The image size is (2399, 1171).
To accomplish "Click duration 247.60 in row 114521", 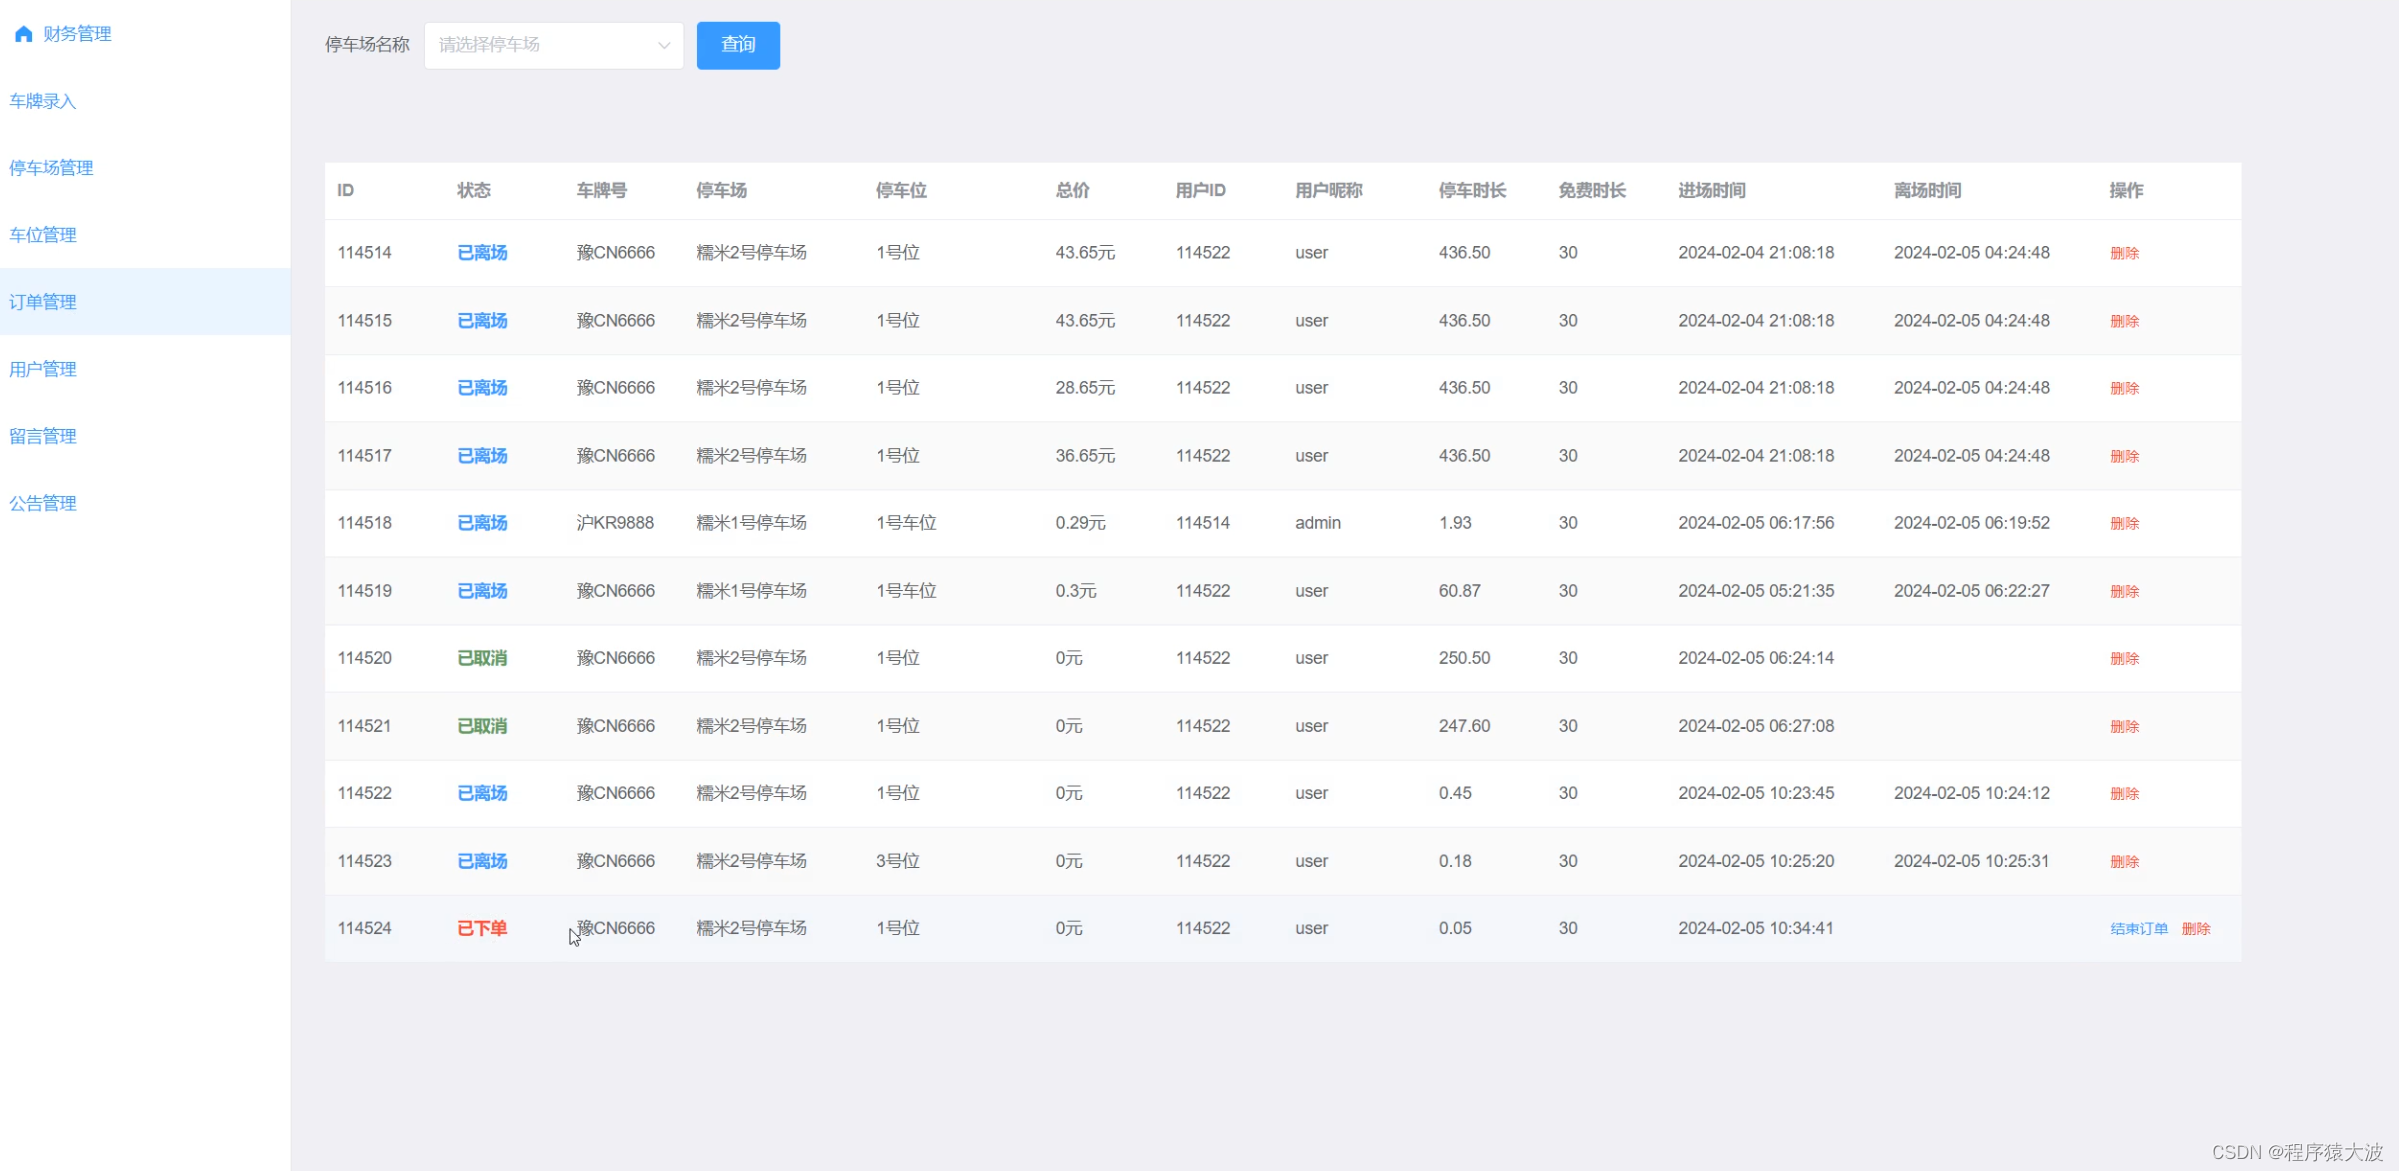I will point(1464,726).
